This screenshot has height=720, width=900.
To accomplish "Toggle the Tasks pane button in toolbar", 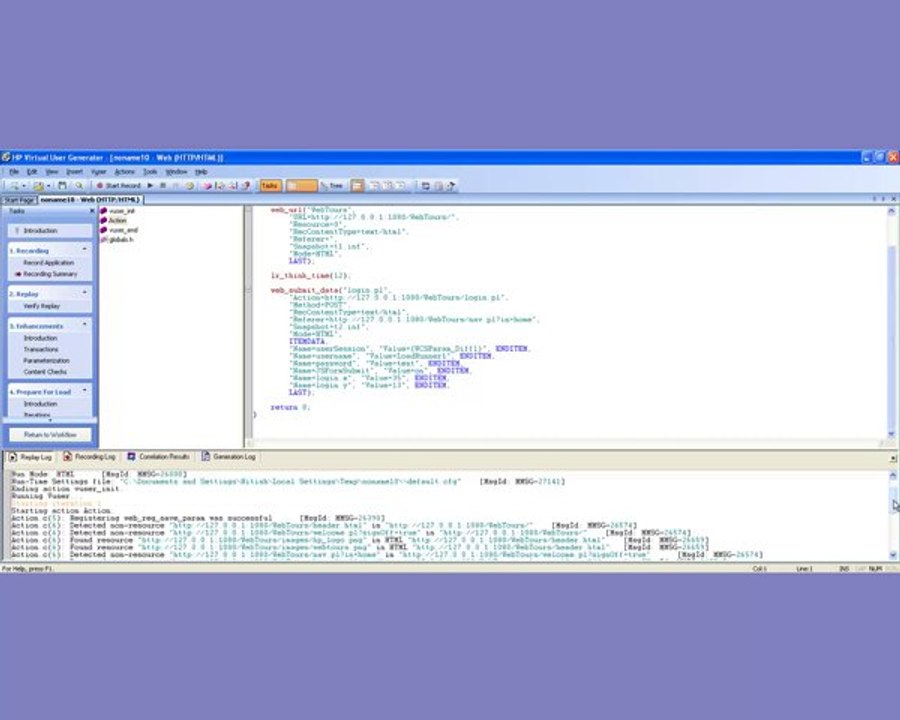I will pyautogui.click(x=270, y=185).
